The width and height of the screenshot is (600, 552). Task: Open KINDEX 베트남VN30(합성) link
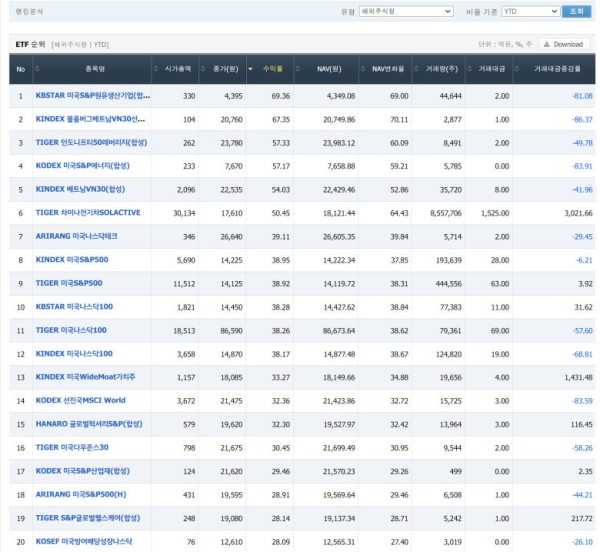click(80, 189)
